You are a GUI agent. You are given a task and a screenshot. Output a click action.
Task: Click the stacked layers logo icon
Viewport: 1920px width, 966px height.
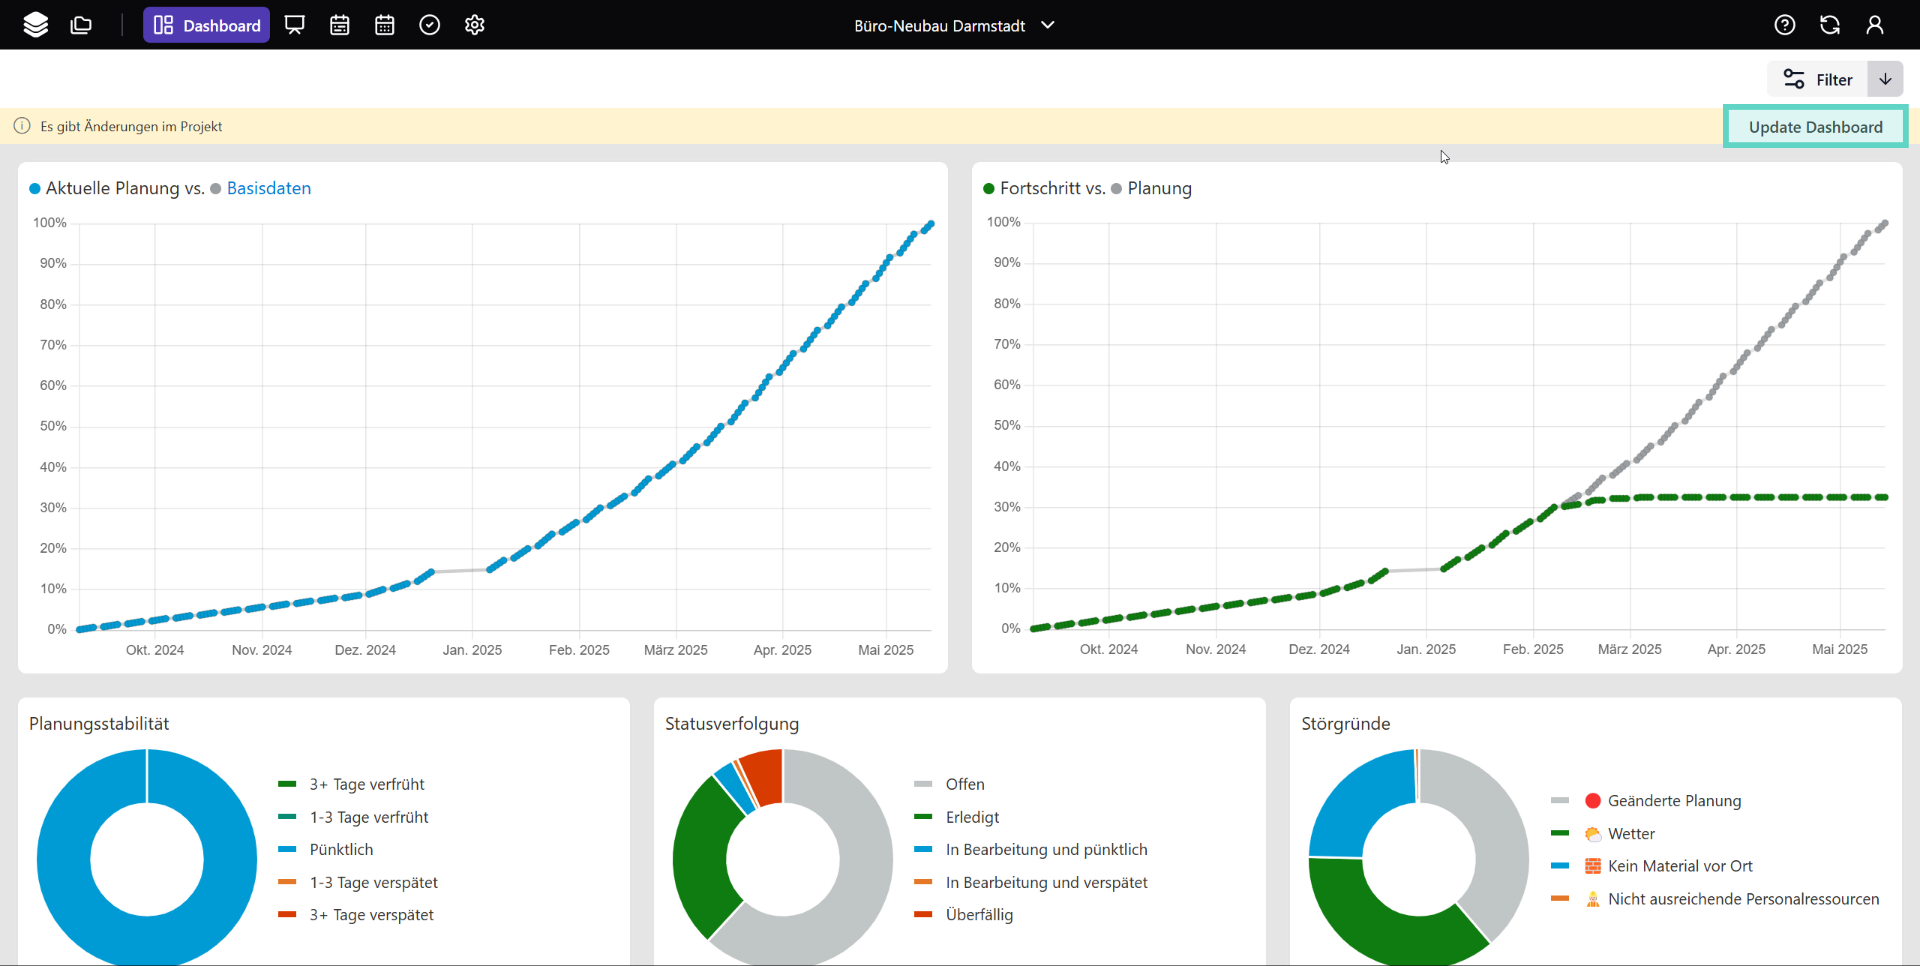[36, 25]
